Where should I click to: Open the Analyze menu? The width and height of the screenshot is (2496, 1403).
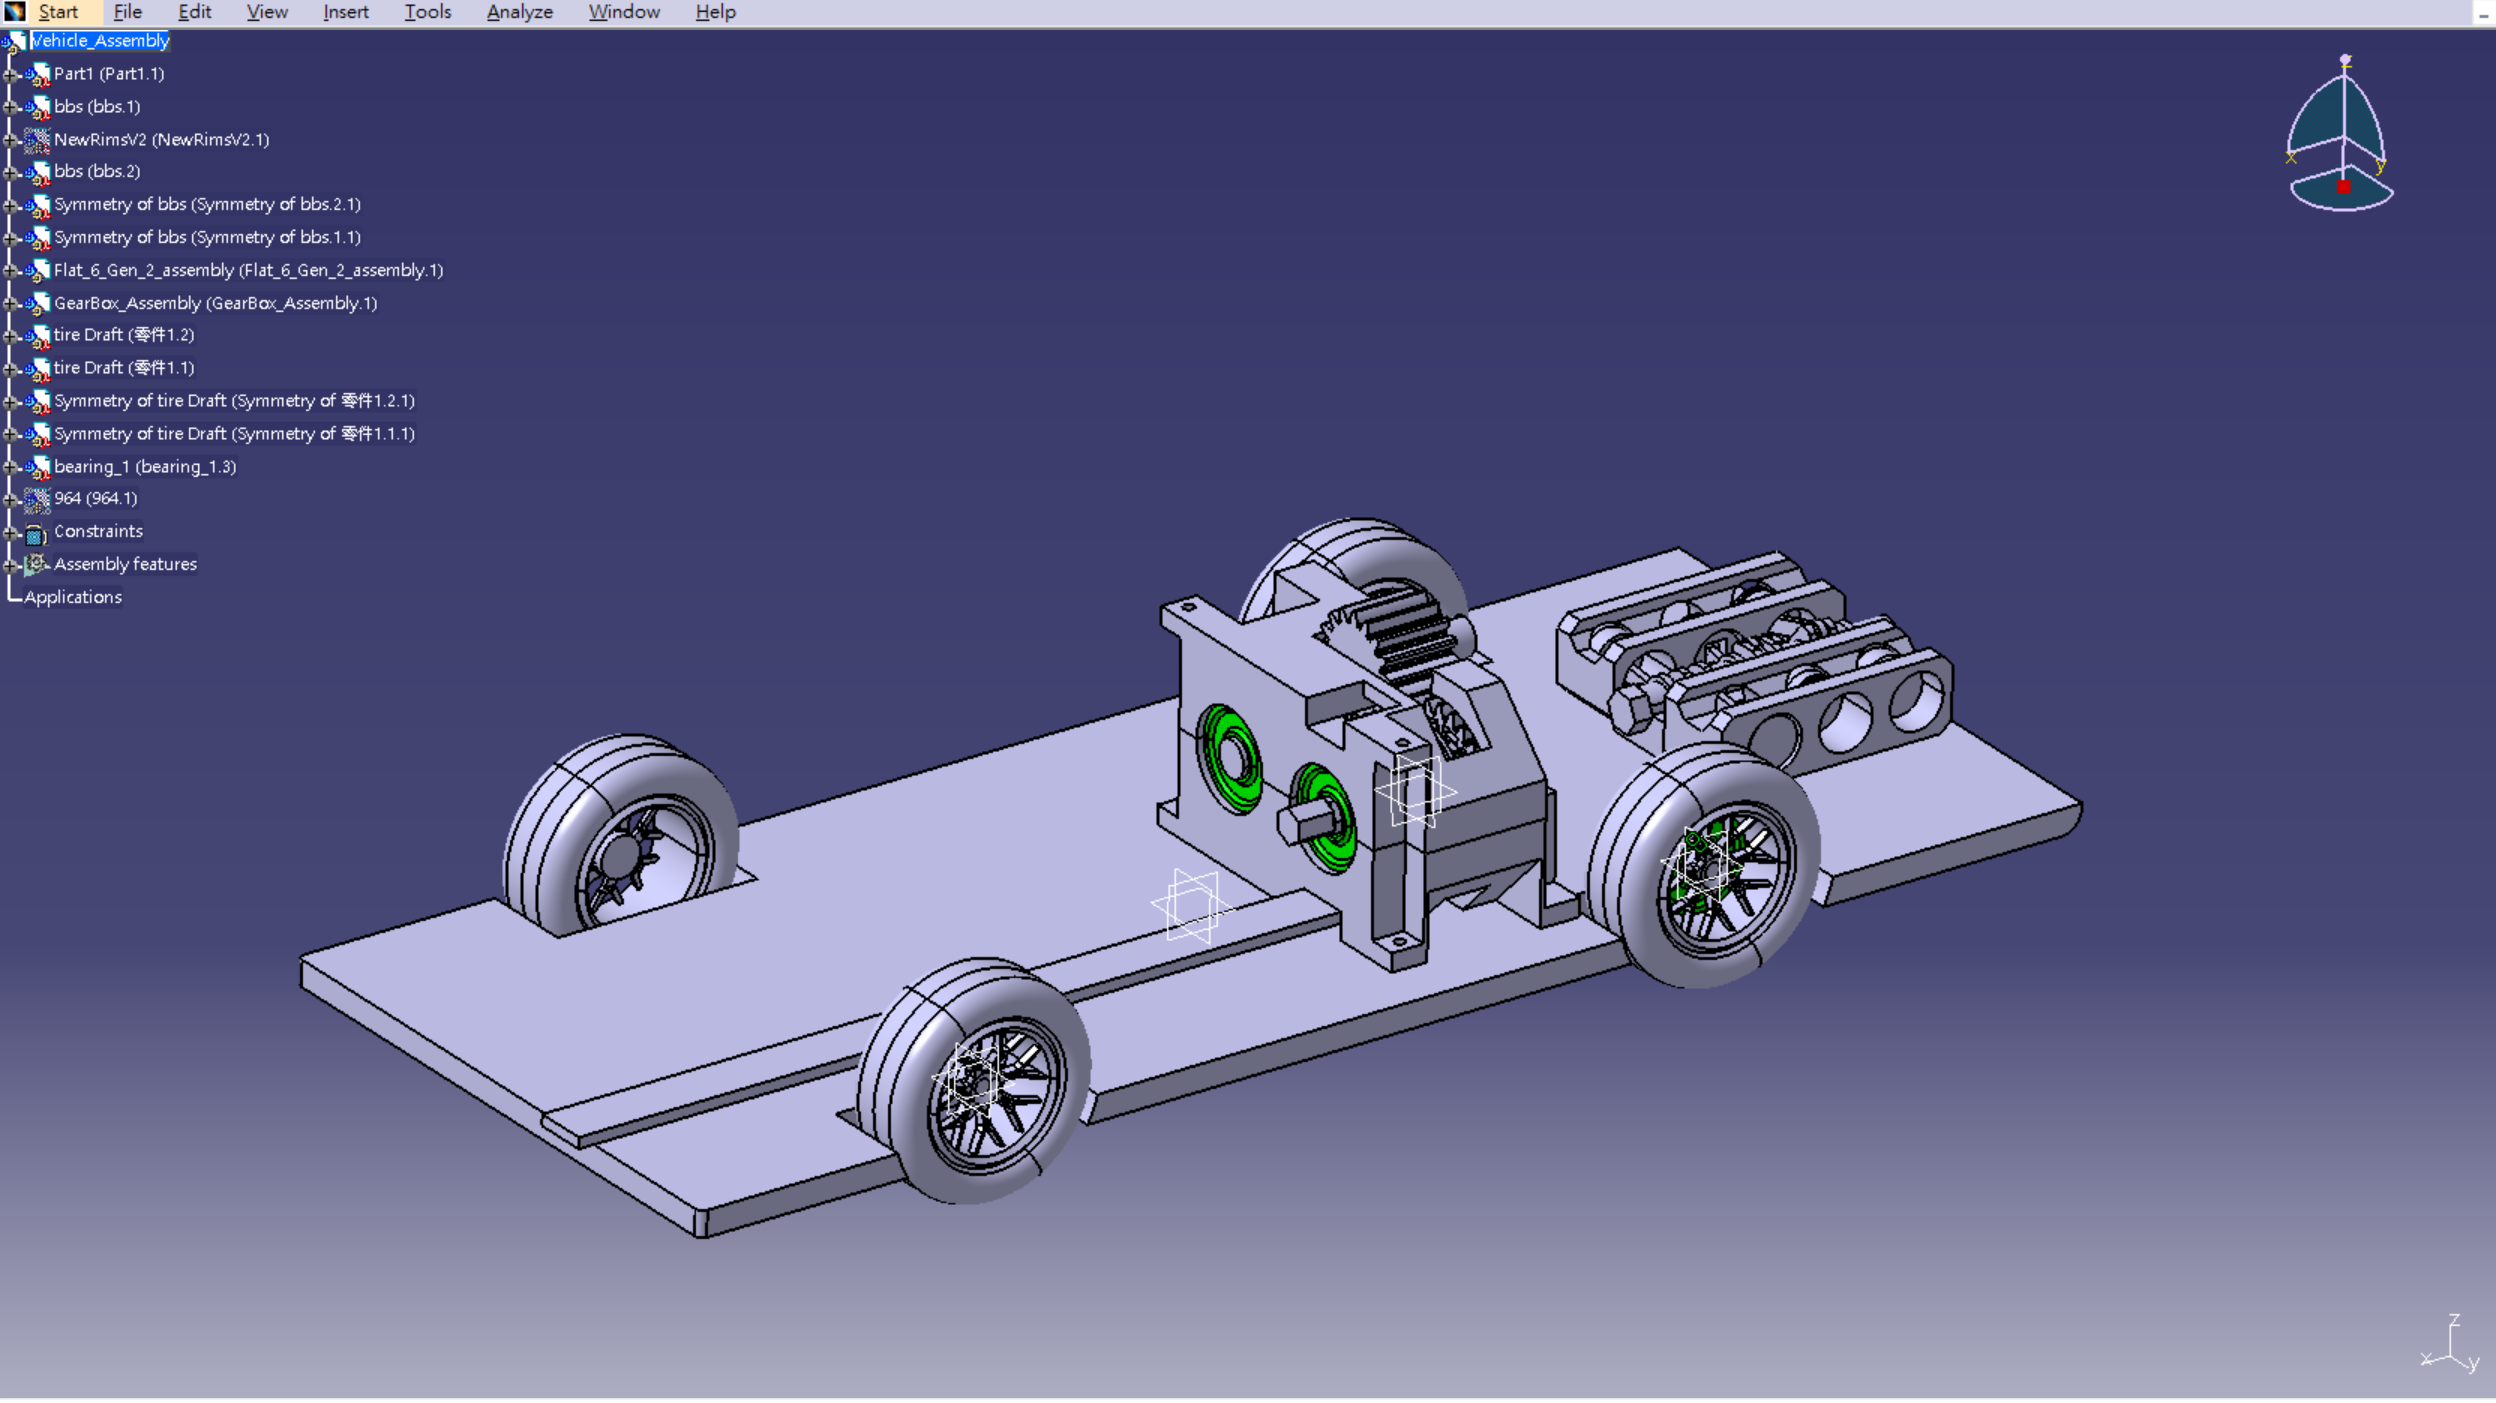pyautogui.click(x=518, y=11)
